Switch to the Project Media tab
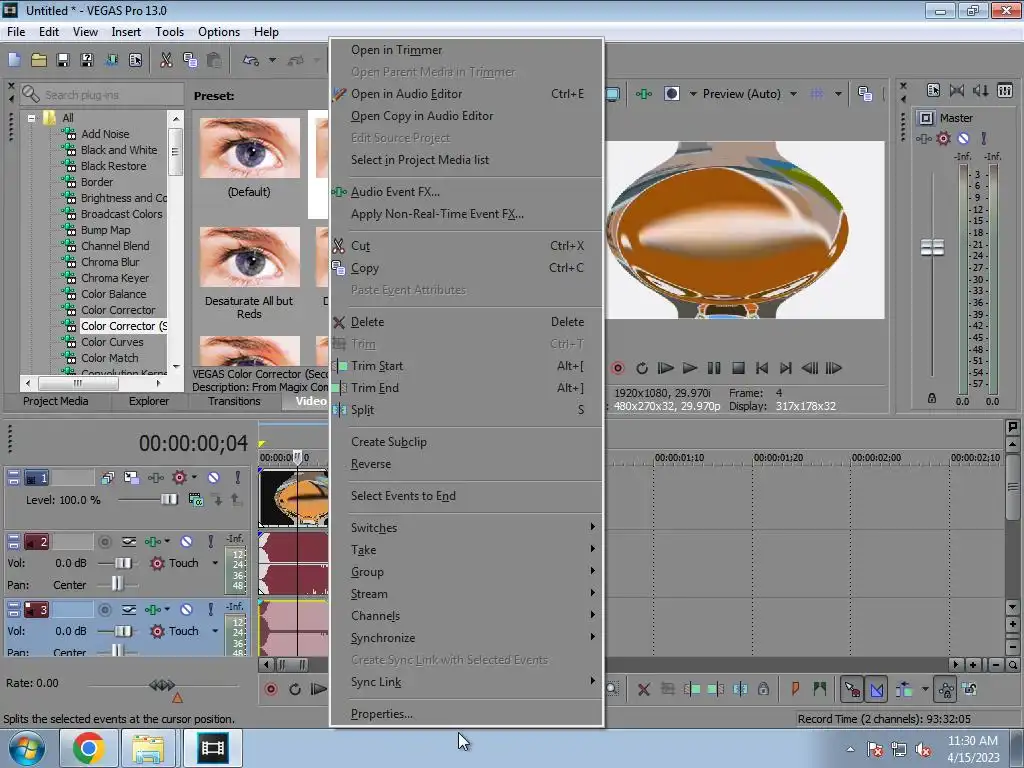Viewport: 1024px width, 768px height. pos(56,401)
